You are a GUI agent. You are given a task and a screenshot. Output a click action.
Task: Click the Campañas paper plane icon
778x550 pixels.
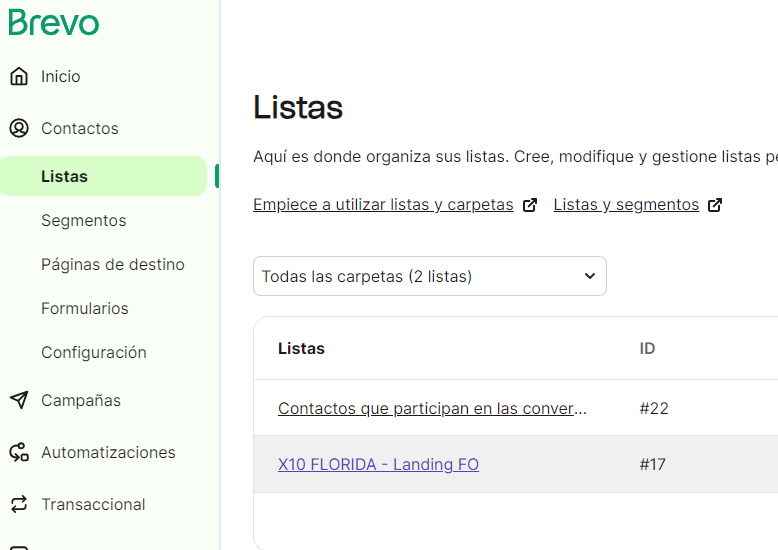pos(19,400)
